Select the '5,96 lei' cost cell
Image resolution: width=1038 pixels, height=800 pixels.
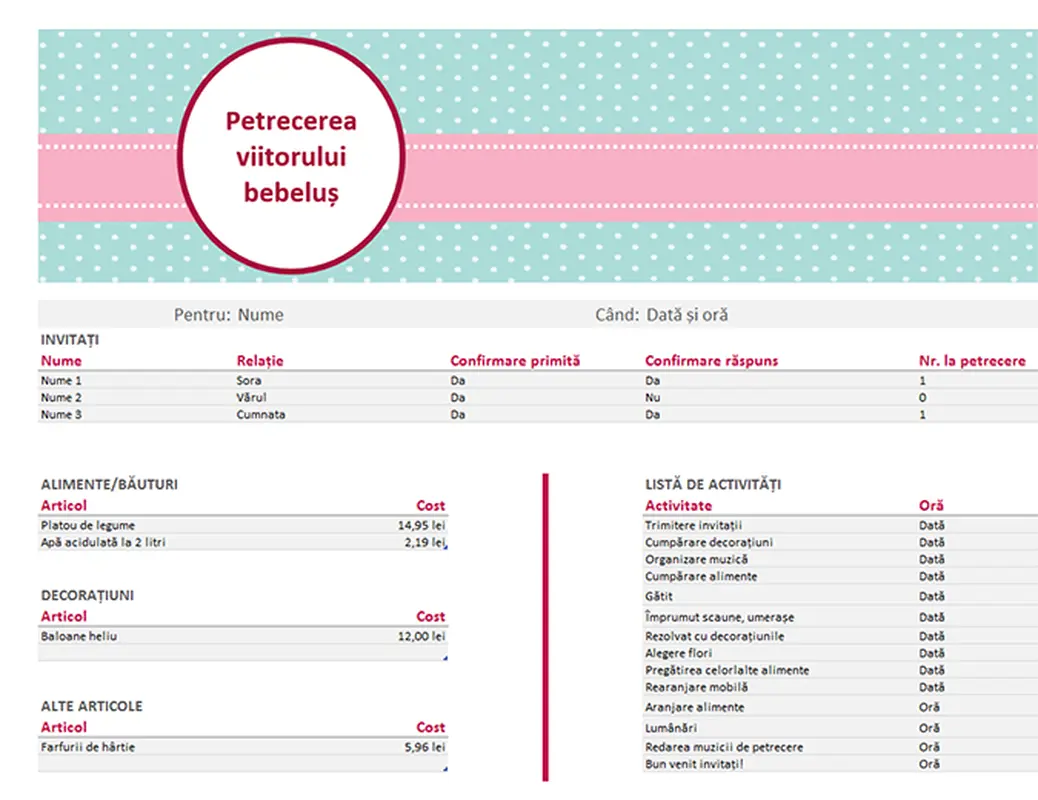[424, 747]
